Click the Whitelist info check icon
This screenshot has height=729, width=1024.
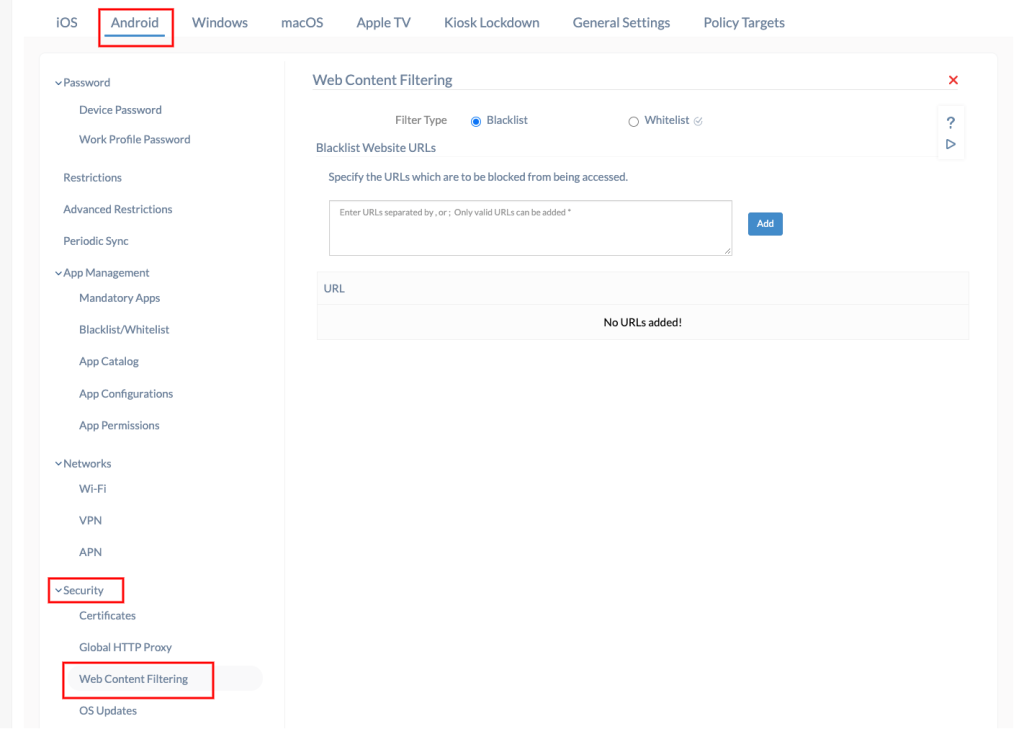click(x=698, y=121)
